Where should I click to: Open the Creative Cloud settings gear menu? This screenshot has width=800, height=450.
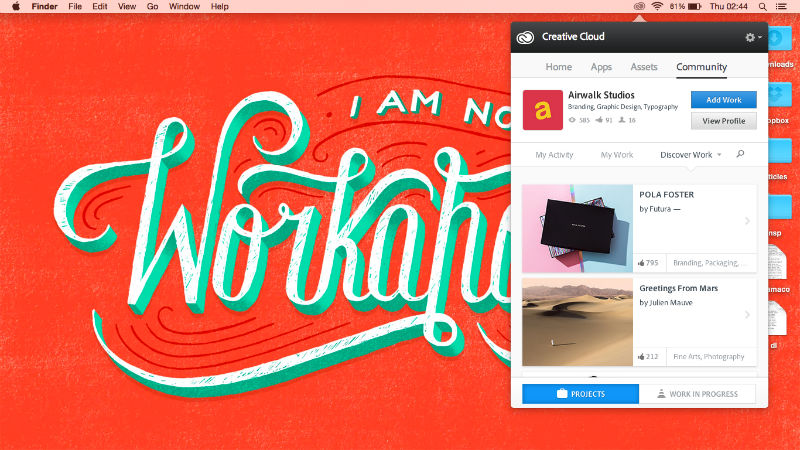click(752, 37)
